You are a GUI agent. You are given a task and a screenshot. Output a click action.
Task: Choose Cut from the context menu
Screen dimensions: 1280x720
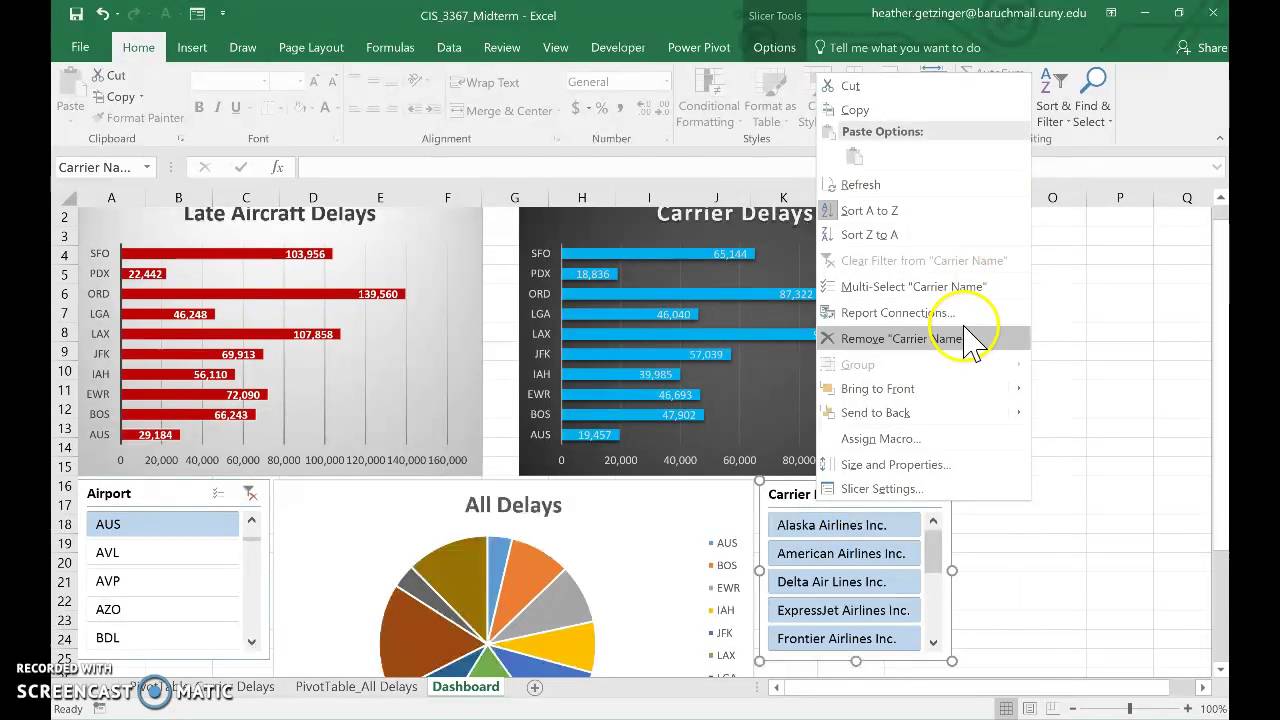(x=924, y=86)
